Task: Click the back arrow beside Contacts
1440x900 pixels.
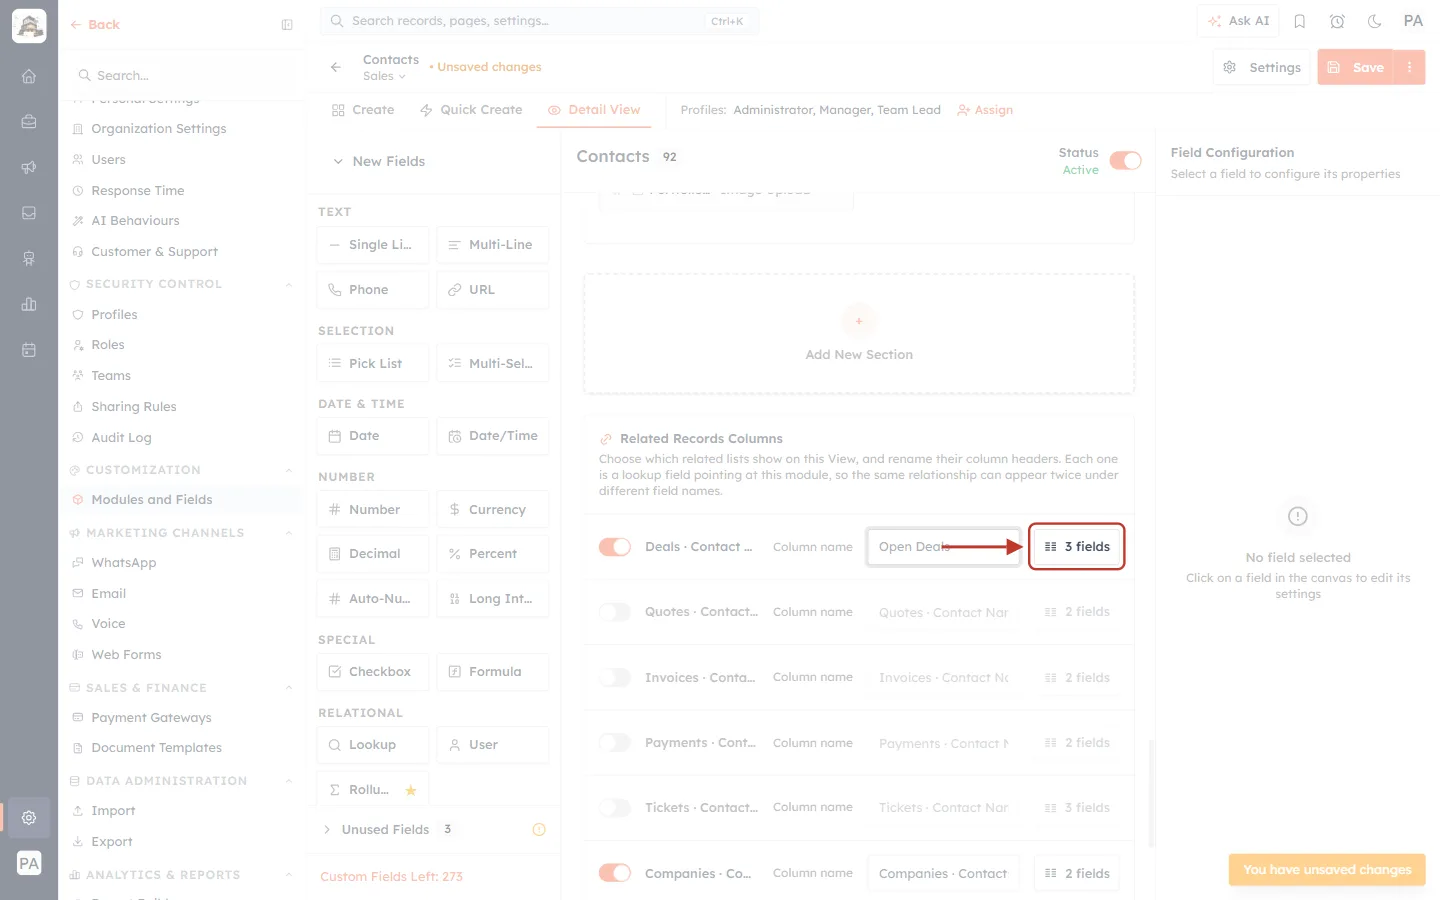Action: [x=336, y=67]
